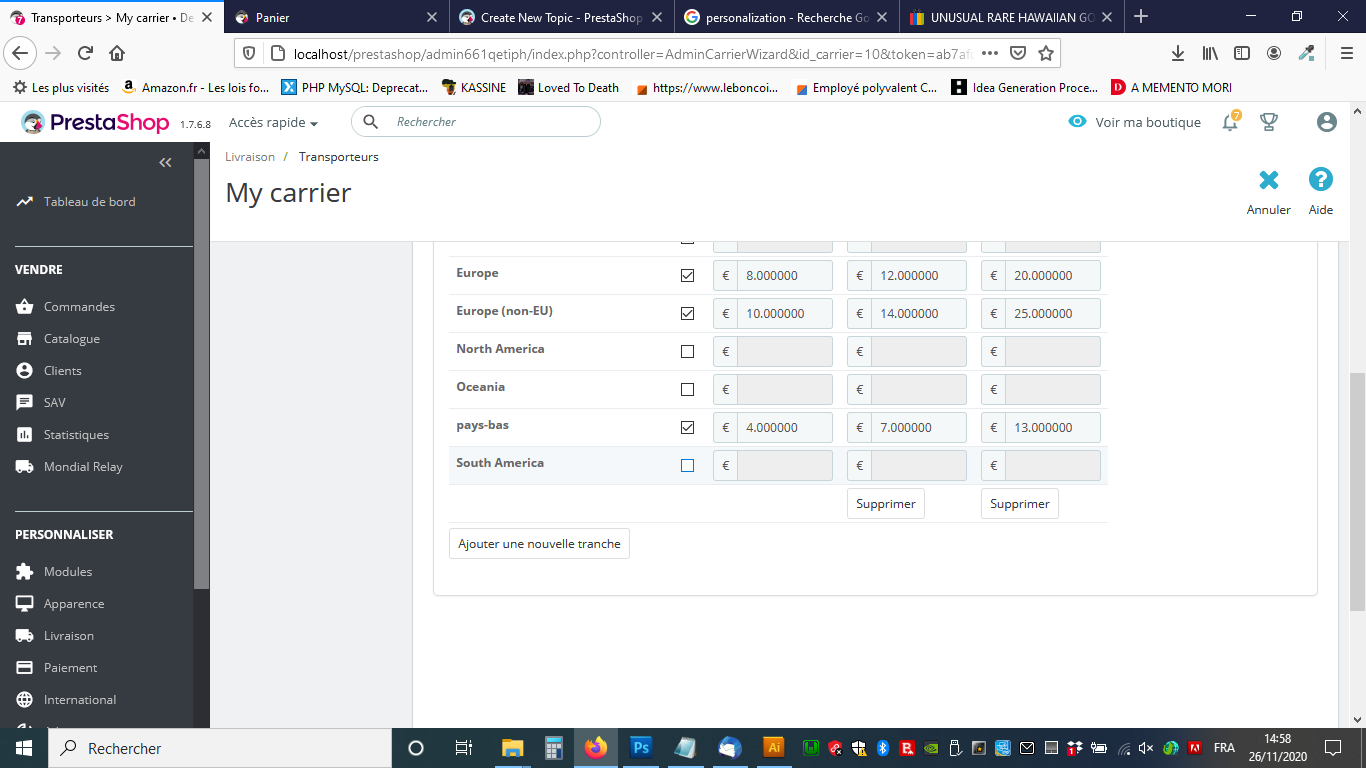1366x768 pixels.
Task: Open Commandes in the sidebar
Action: [79, 307]
